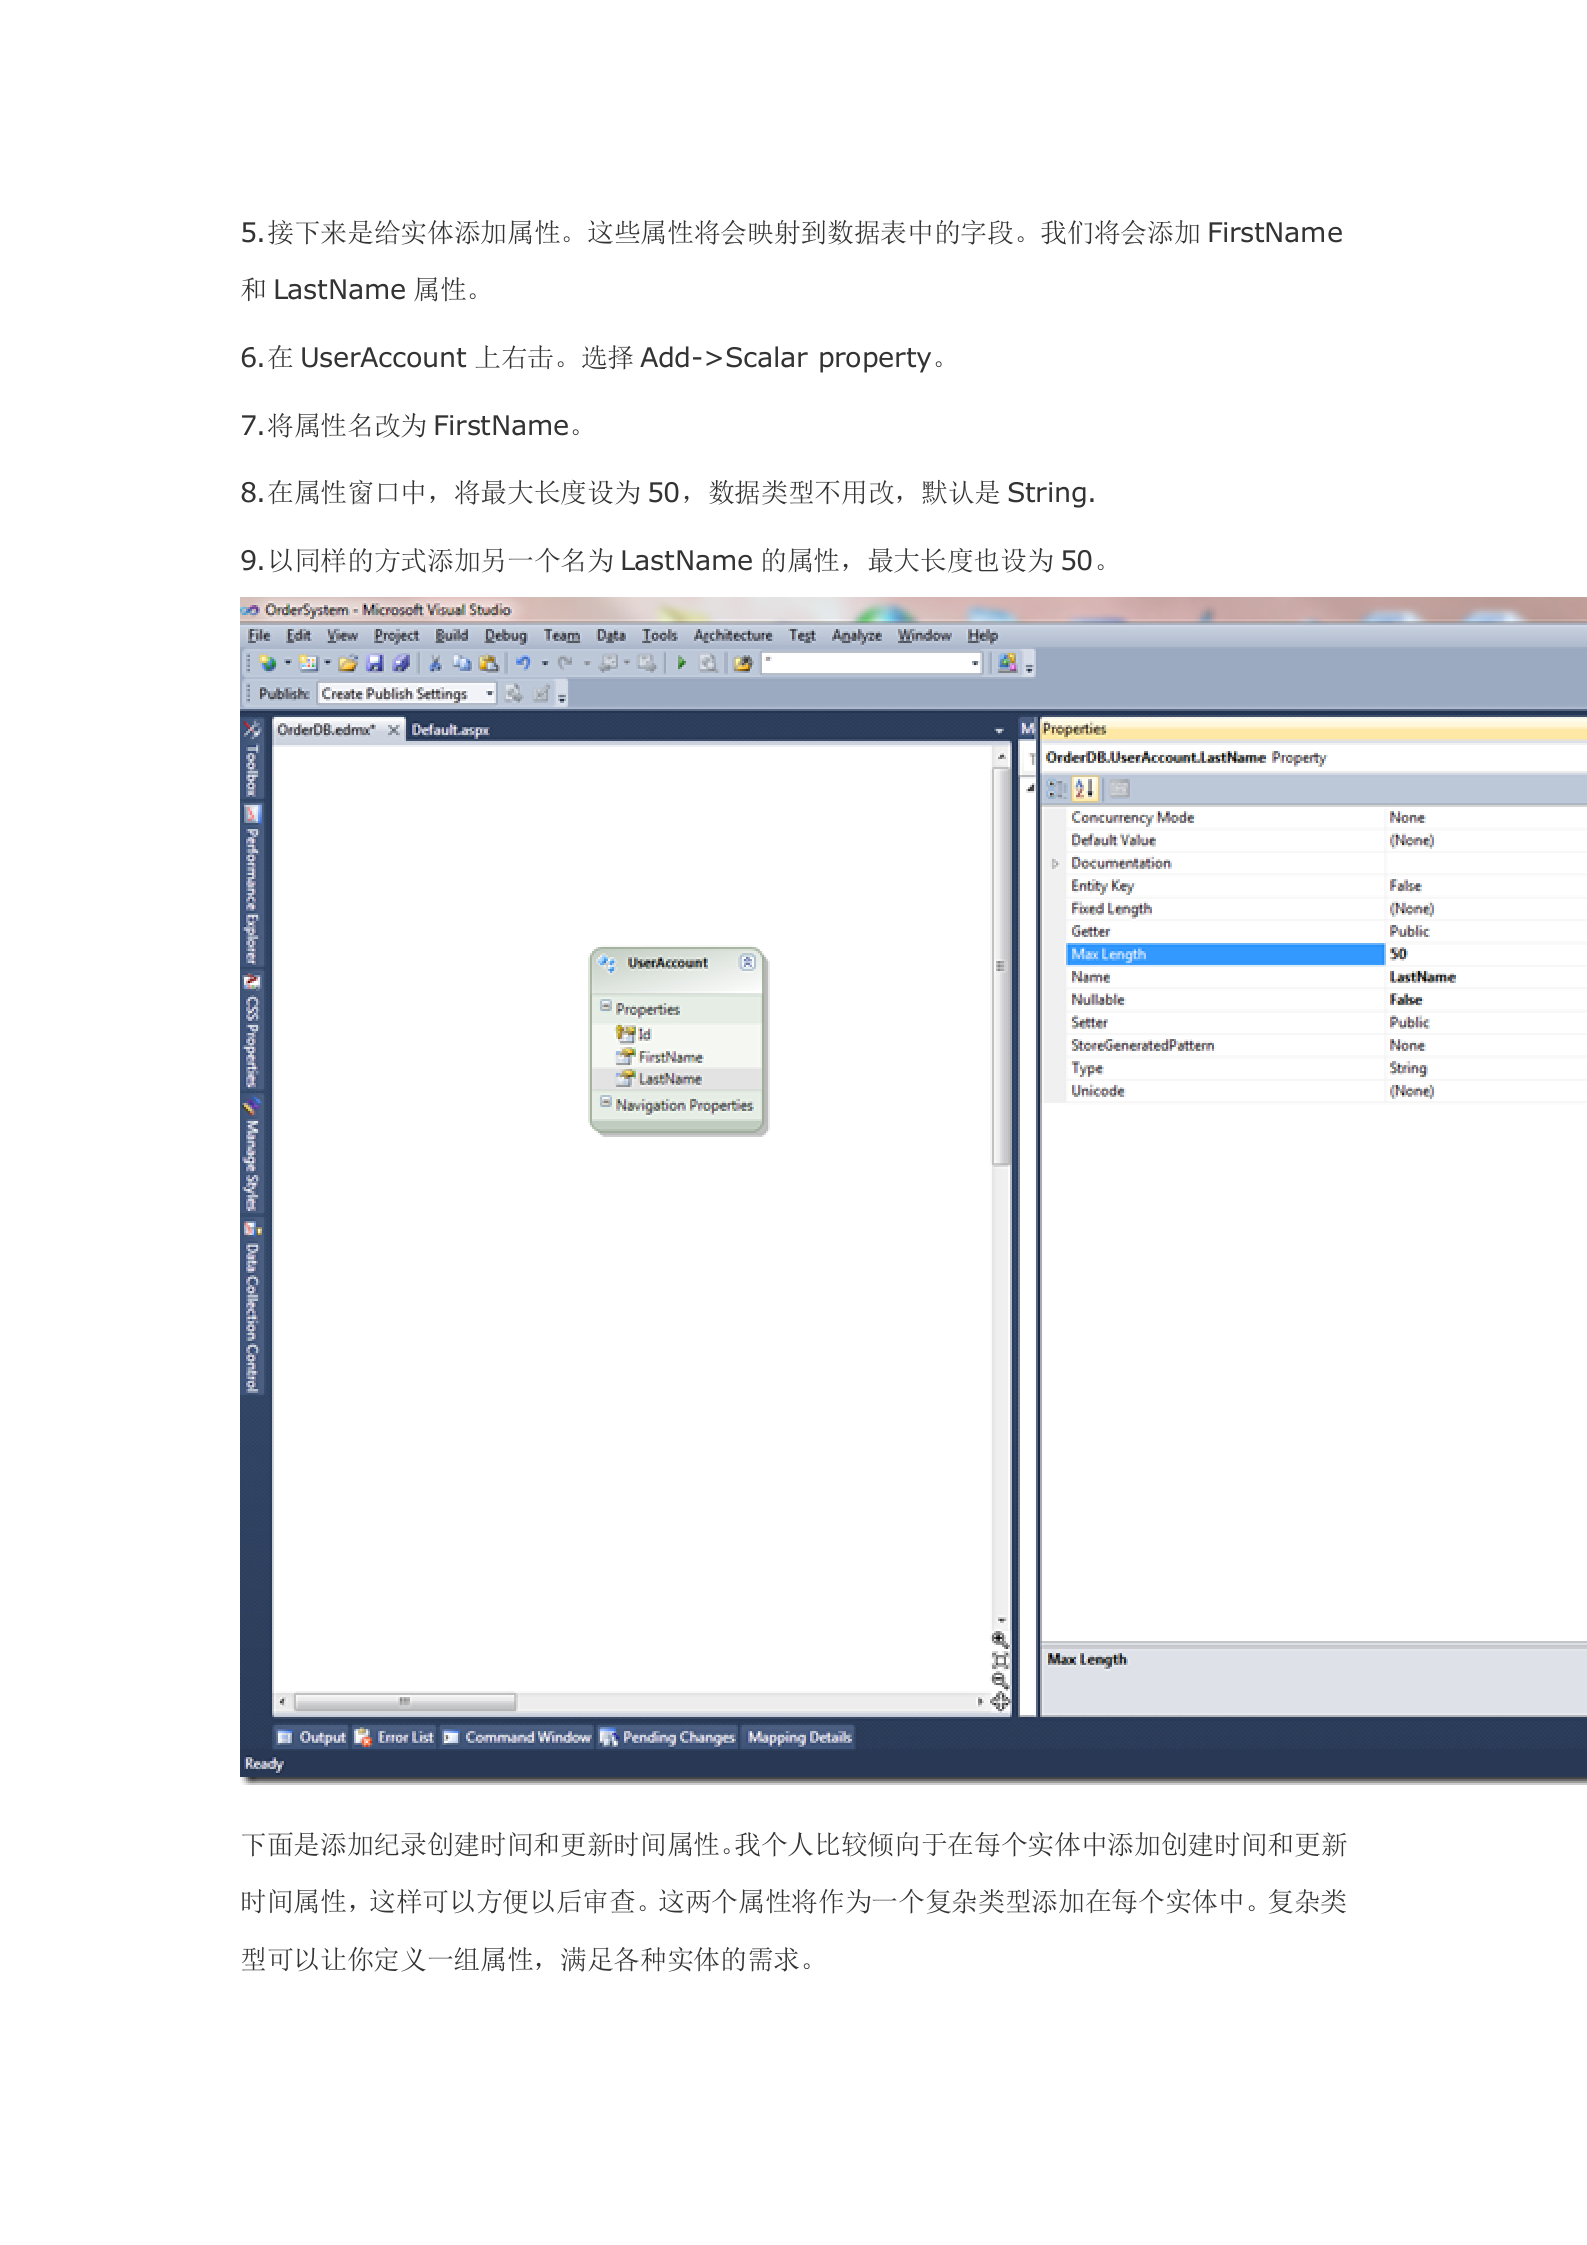Image resolution: width=1587 pixels, height=2245 pixels.
Task: Click the green Start Debugging icon
Action: (x=681, y=663)
